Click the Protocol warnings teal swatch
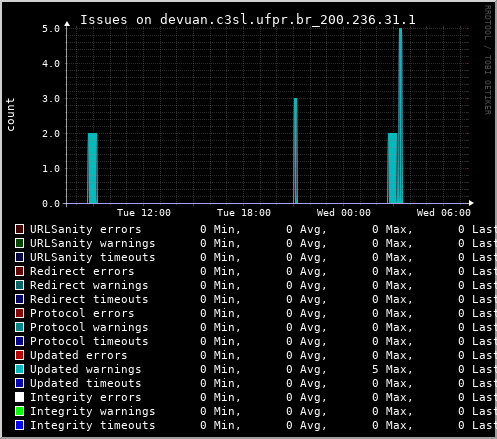This screenshot has width=497, height=439. 19,327
